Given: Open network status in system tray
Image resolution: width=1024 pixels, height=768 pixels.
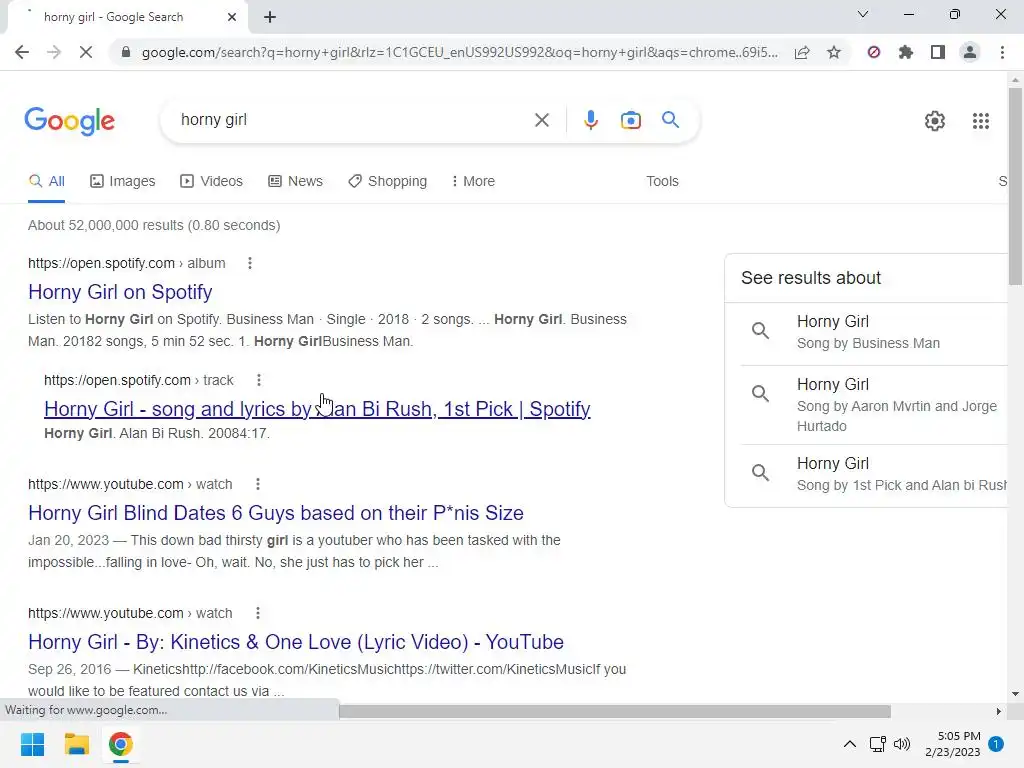Looking at the screenshot, I should (x=877, y=744).
